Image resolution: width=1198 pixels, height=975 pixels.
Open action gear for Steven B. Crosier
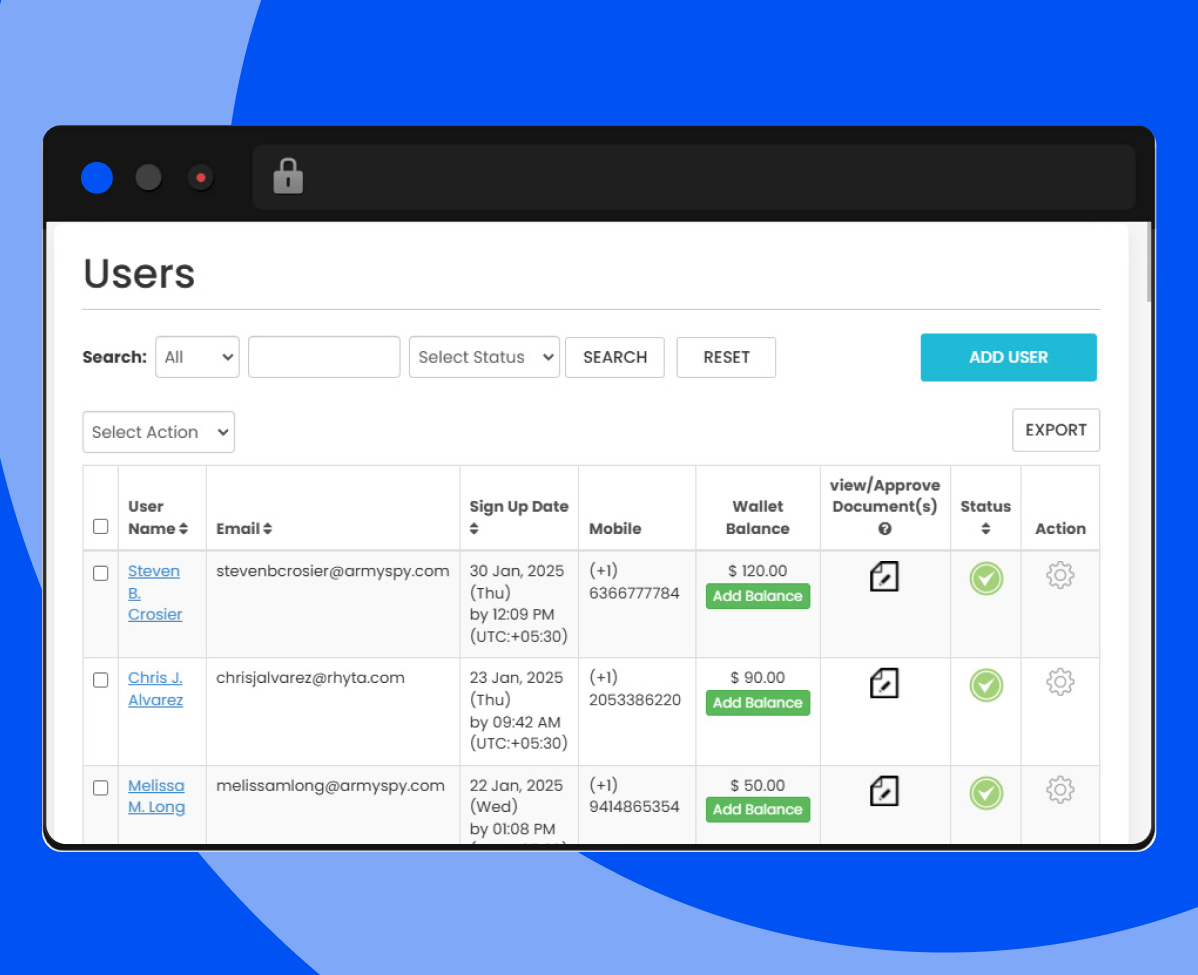point(1060,576)
